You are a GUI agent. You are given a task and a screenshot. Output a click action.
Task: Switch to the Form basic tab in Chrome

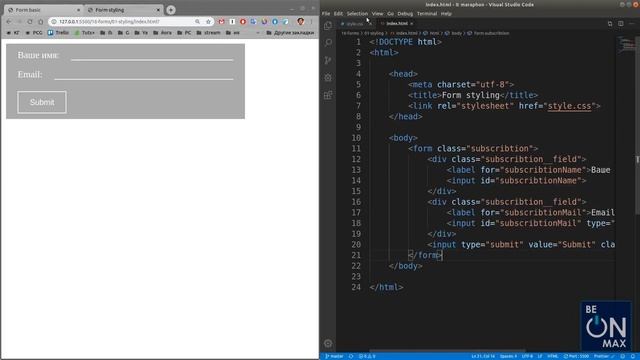point(43,10)
